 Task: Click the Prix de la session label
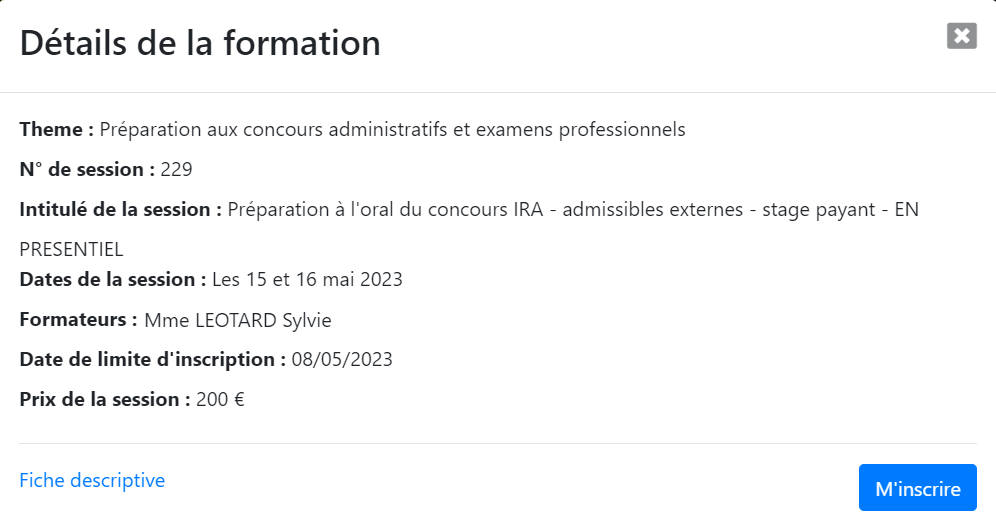[x=105, y=399]
